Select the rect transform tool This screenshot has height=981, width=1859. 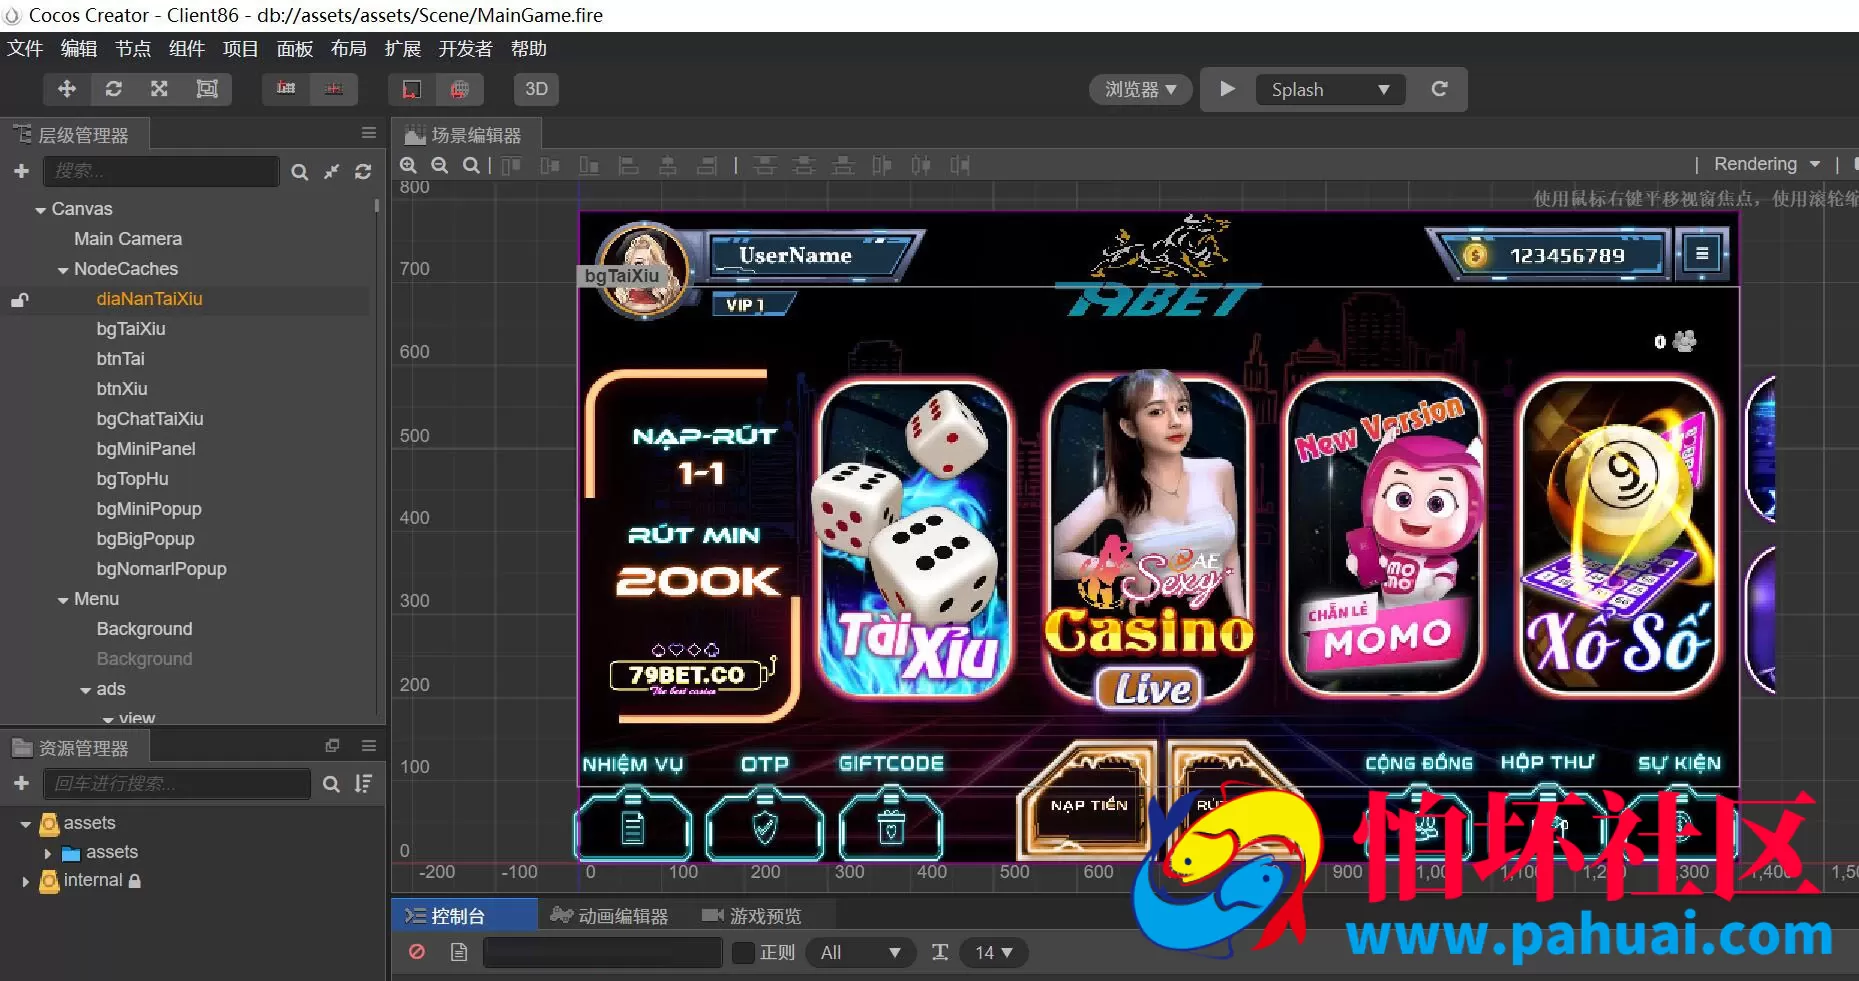[207, 89]
